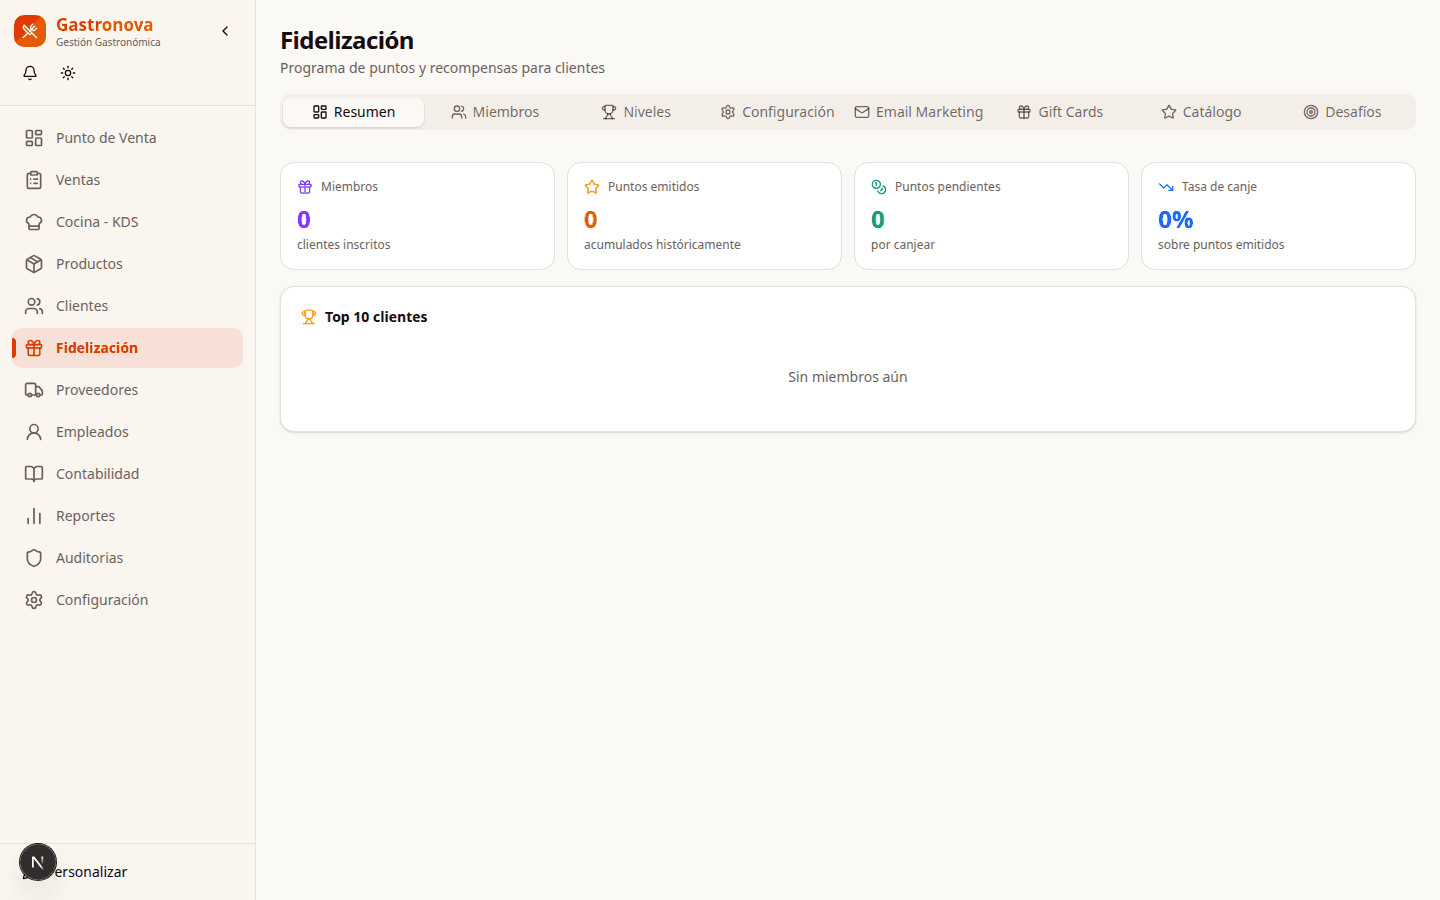
Task: Open the Tasa de canje card
Action: (x=1278, y=216)
